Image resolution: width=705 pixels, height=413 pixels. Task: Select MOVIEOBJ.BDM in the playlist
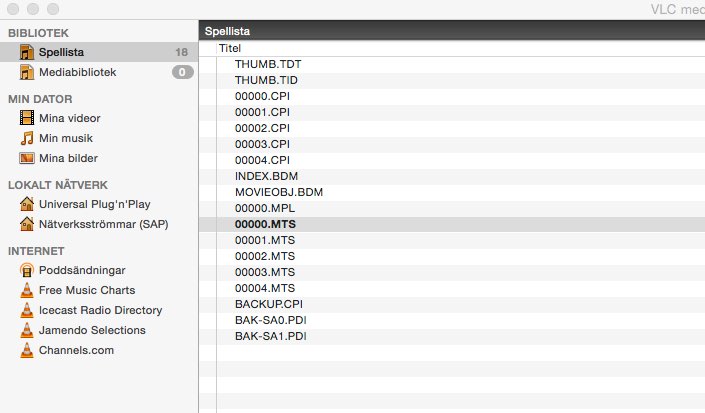[279, 192]
